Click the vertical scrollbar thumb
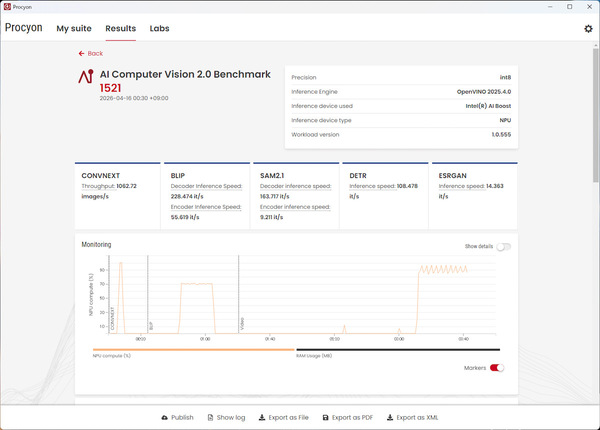The width and height of the screenshot is (600, 430). click(x=595, y=115)
